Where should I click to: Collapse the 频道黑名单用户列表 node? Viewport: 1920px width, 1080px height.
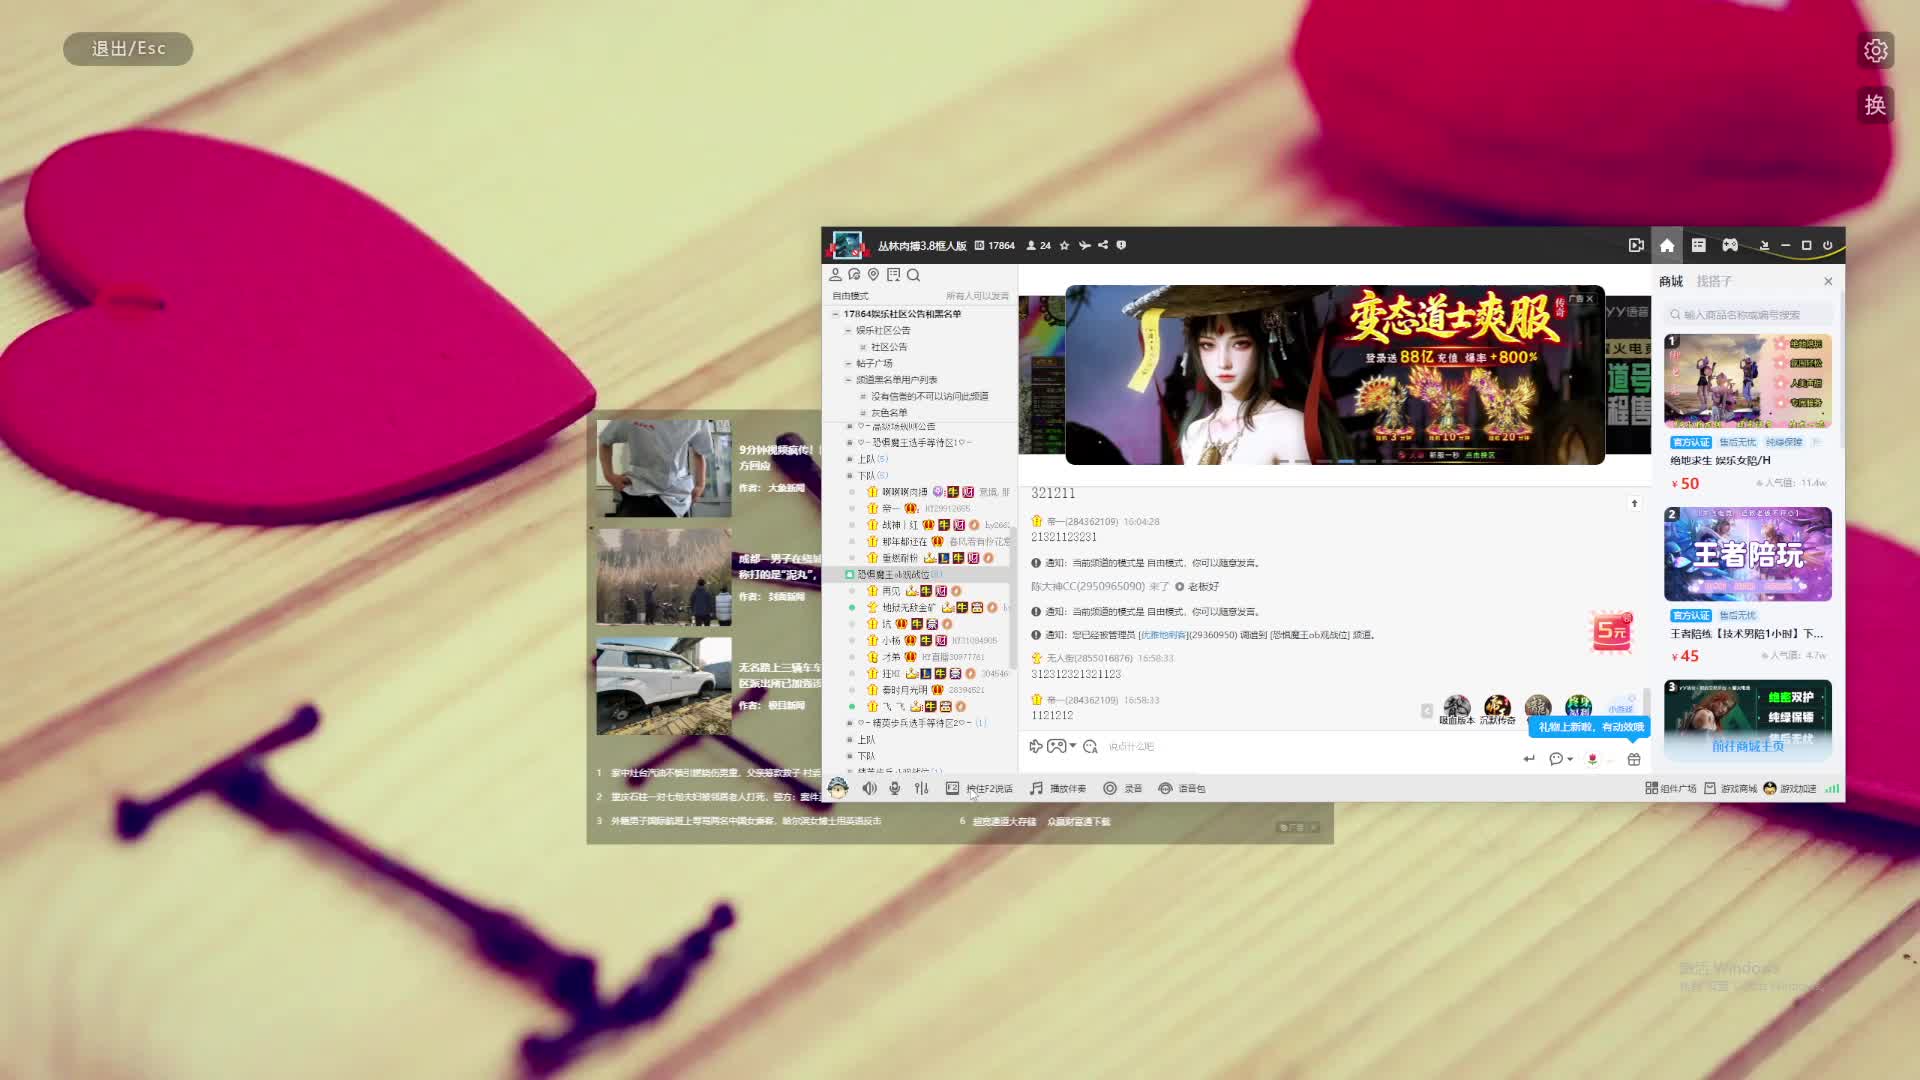pos(848,380)
